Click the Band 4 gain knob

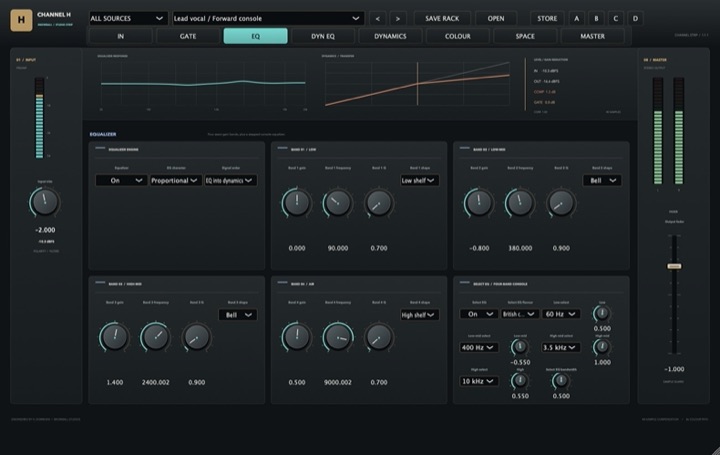[x=297, y=337]
